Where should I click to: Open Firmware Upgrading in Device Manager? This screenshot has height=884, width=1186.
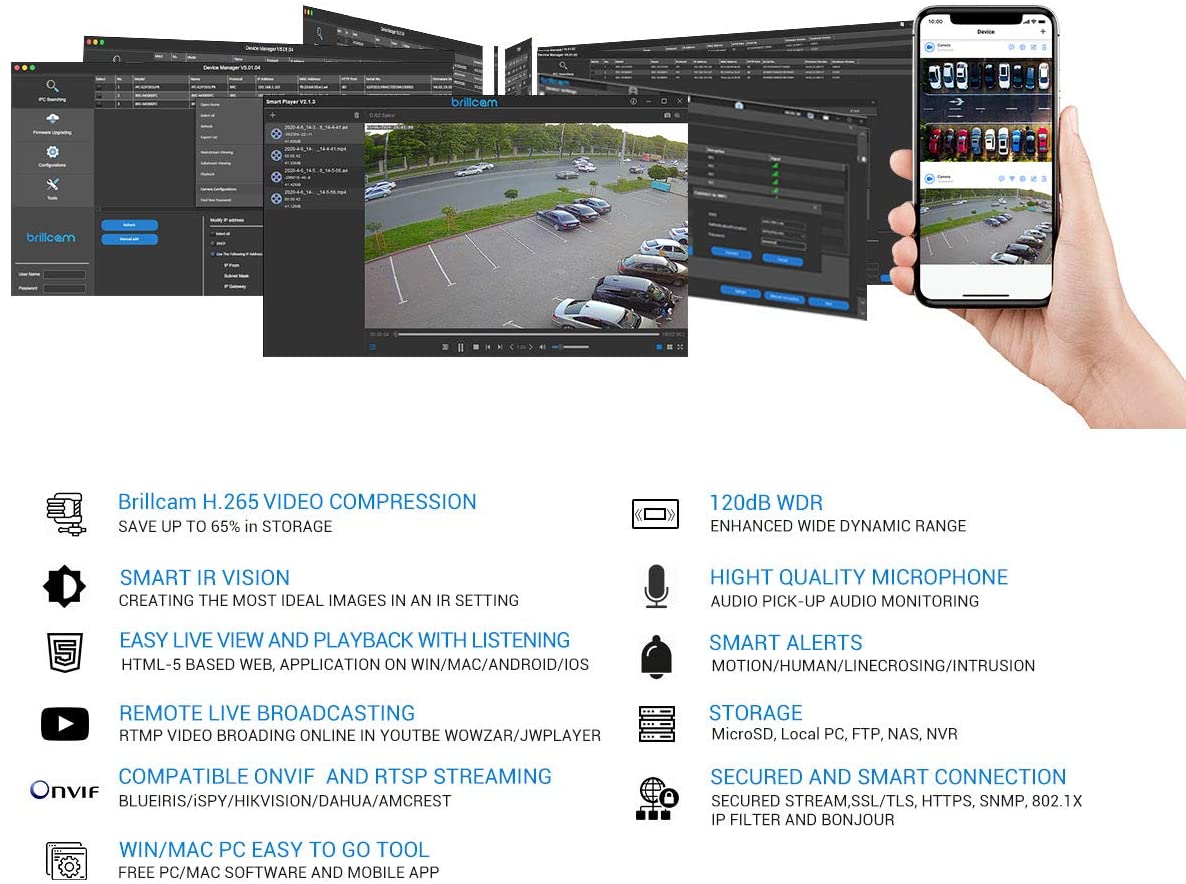click(52, 123)
